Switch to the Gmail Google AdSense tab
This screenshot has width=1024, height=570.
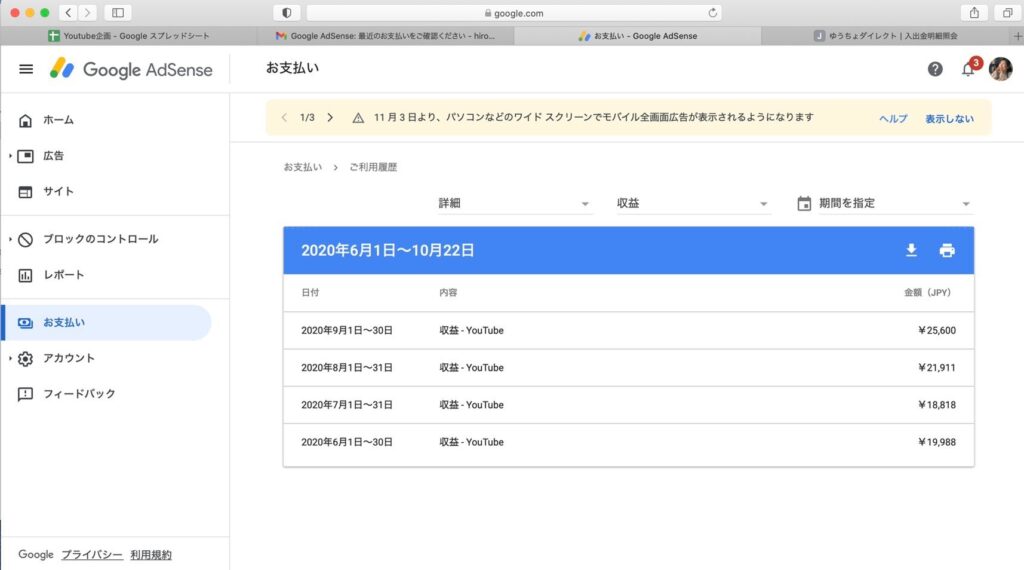(x=386, y=36)
